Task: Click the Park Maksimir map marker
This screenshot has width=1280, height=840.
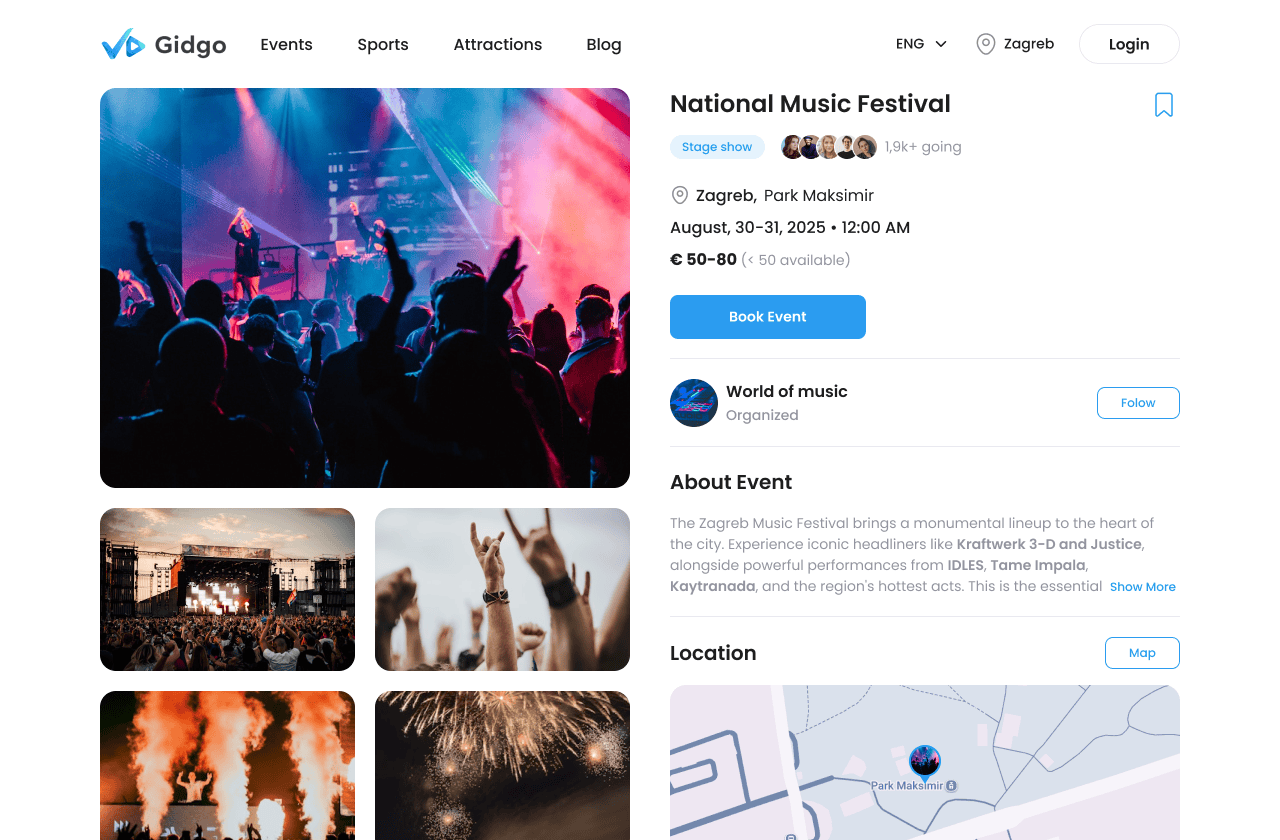Action: coord(925,762)
